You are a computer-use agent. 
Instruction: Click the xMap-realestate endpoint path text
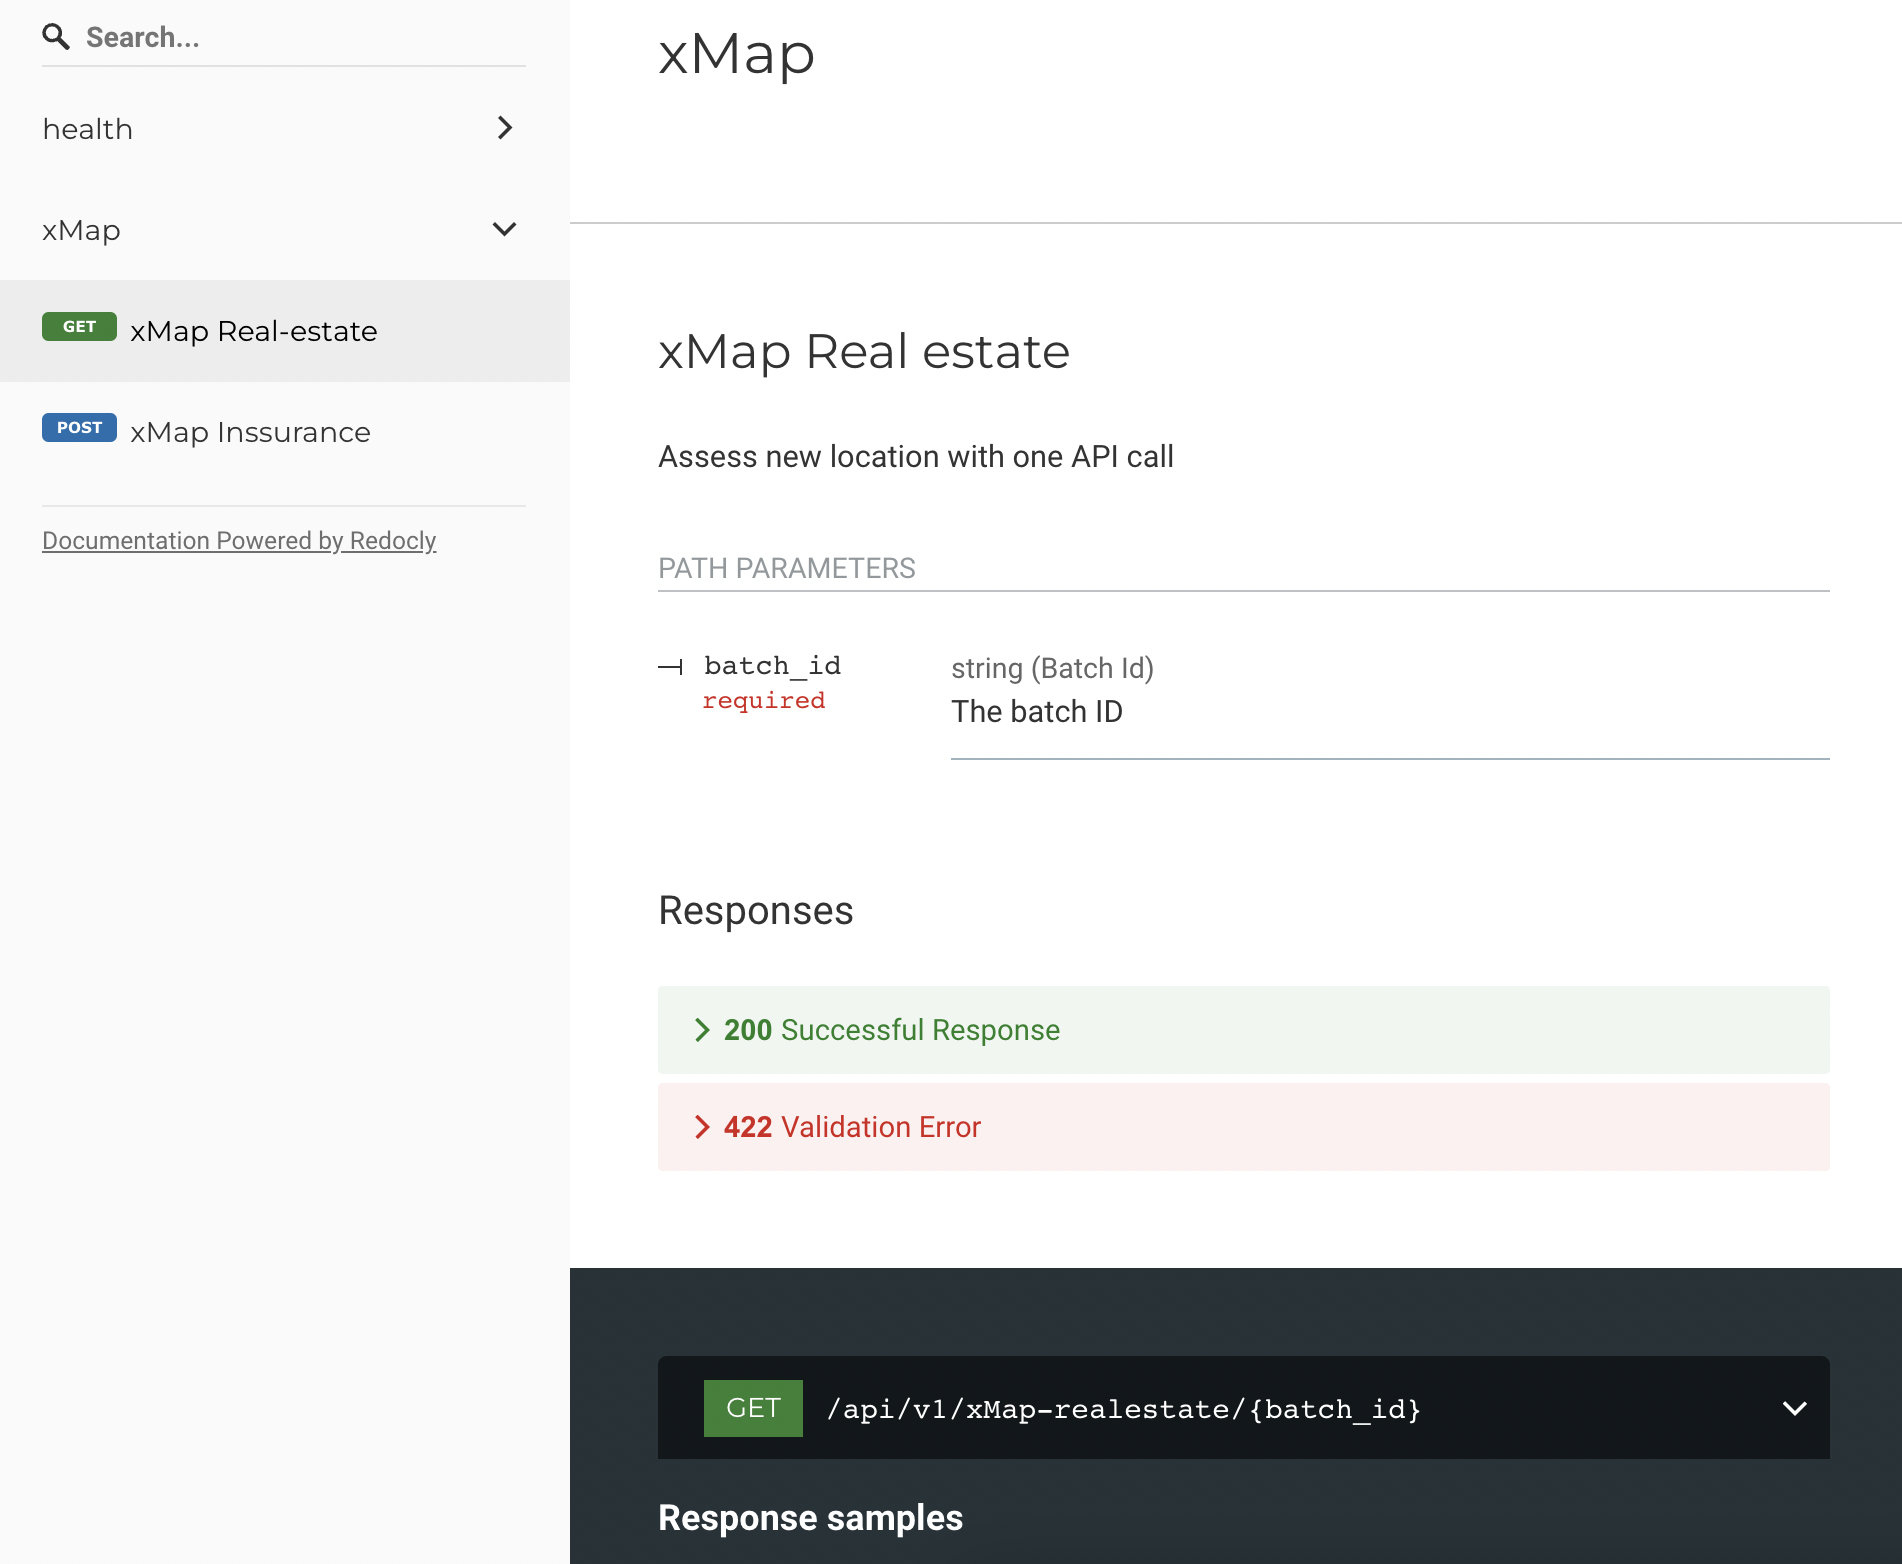pos(1123,1409)
